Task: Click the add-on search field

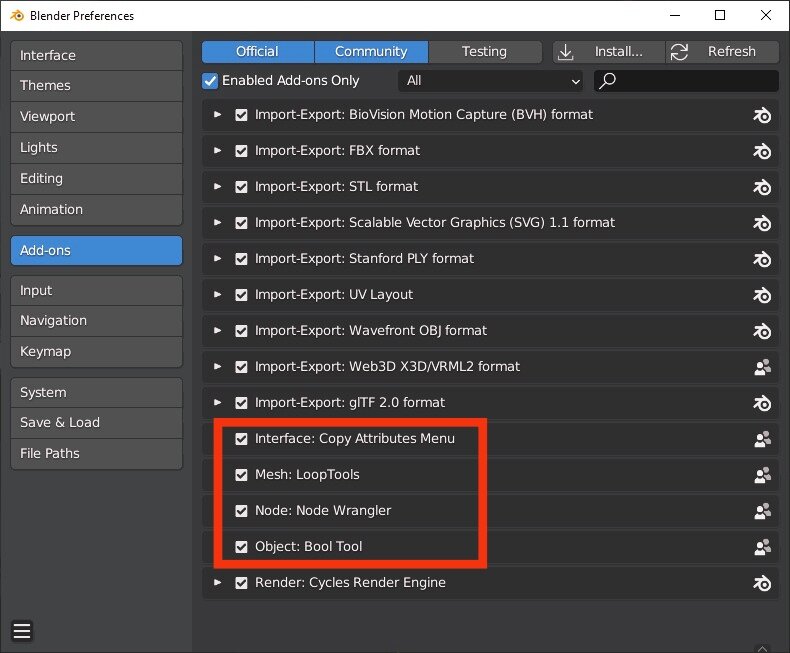Action: point(686,81)
